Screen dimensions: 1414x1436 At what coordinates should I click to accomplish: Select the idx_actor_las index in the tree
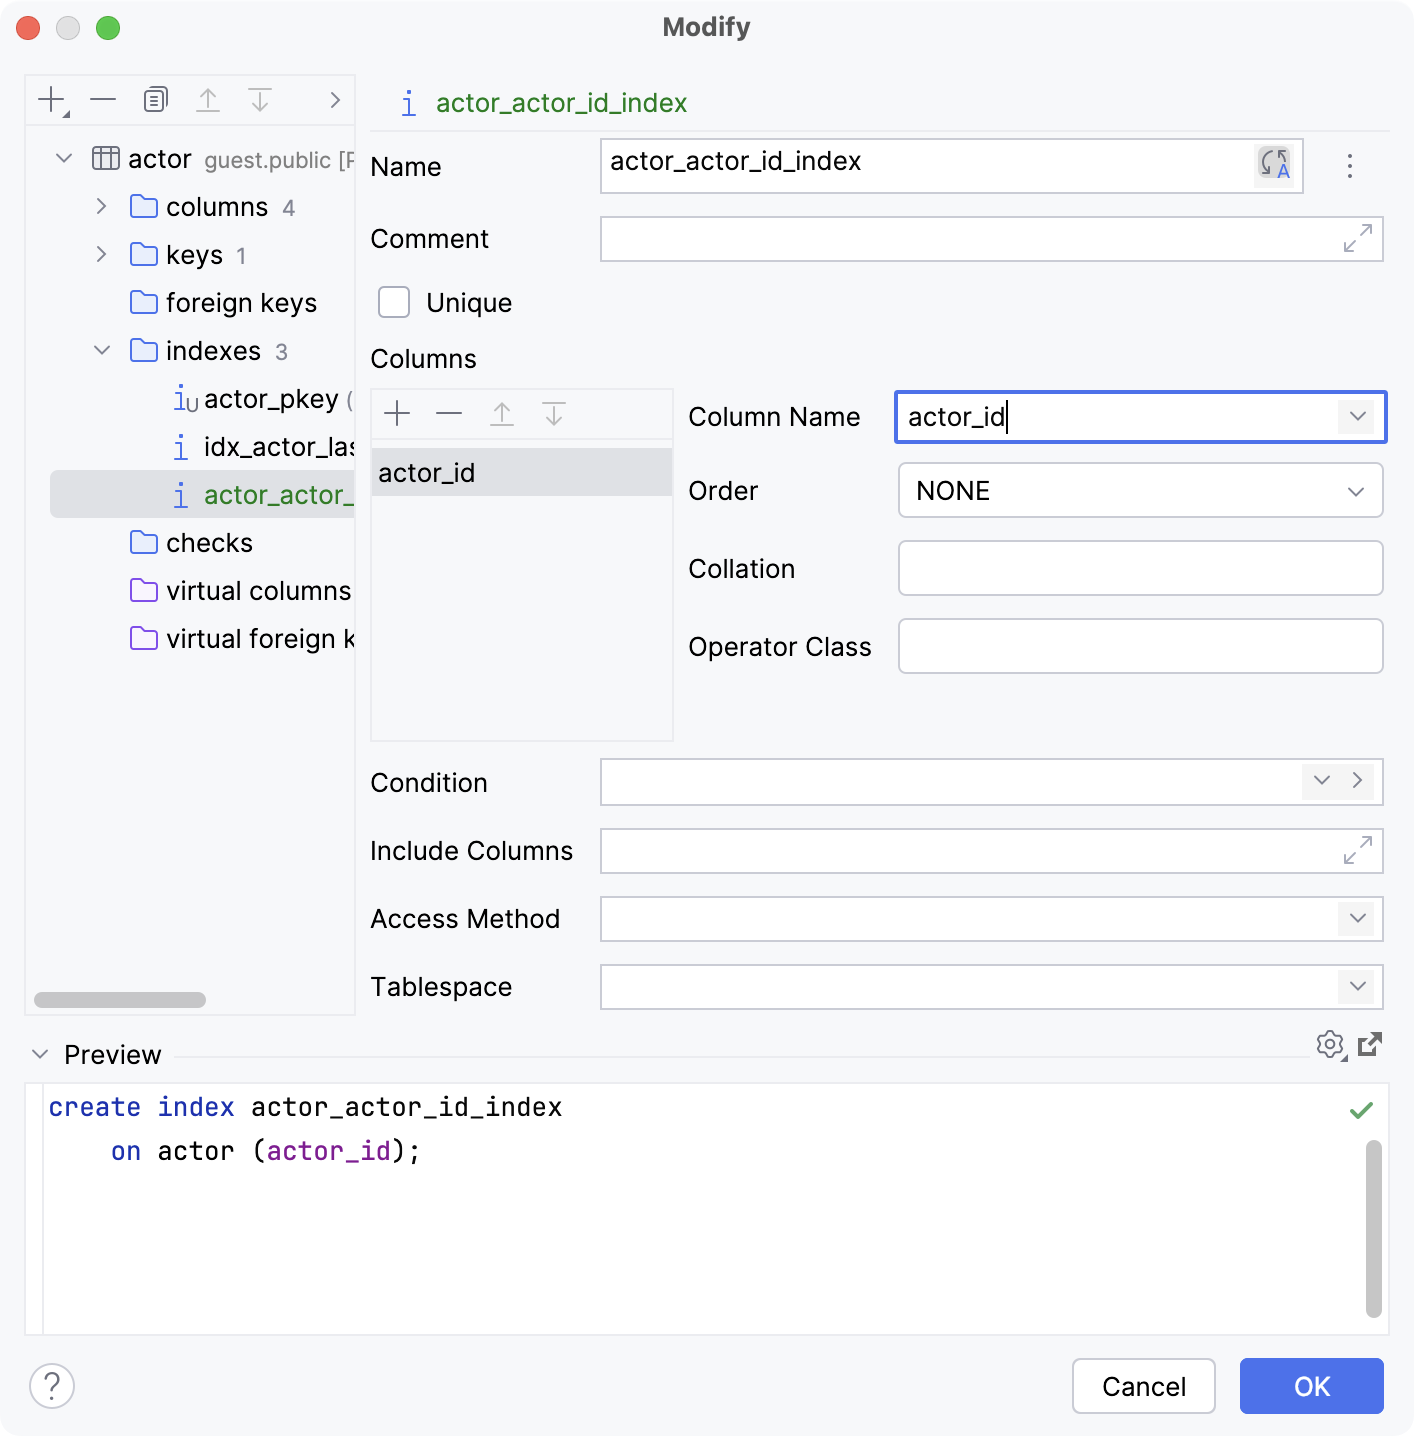[x=278, y=446]
